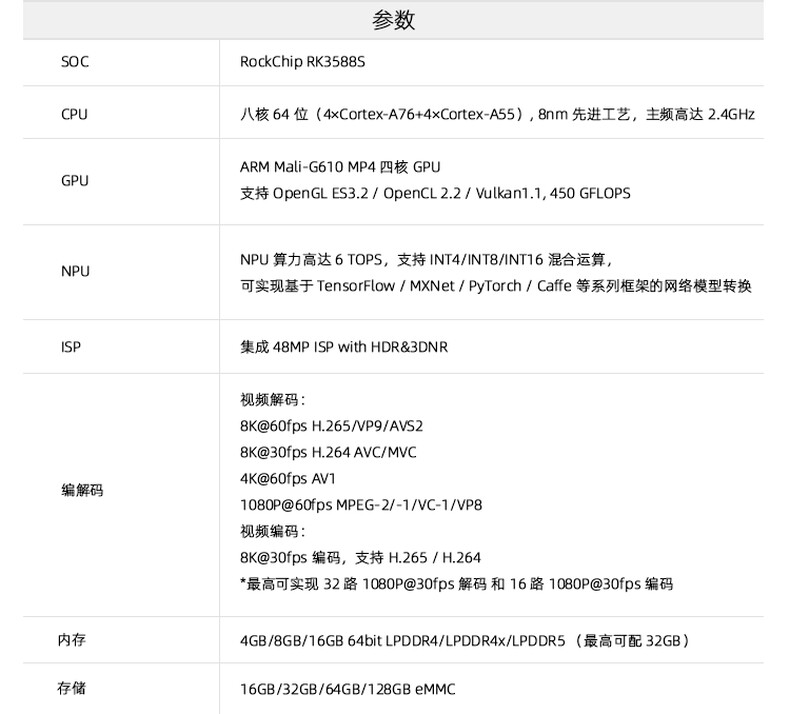Image resolution: width=790 pixels, height=714 pixels.
Task: Click the ARM Mali-G610 MP4 text
Action: (x=340, y=167)
